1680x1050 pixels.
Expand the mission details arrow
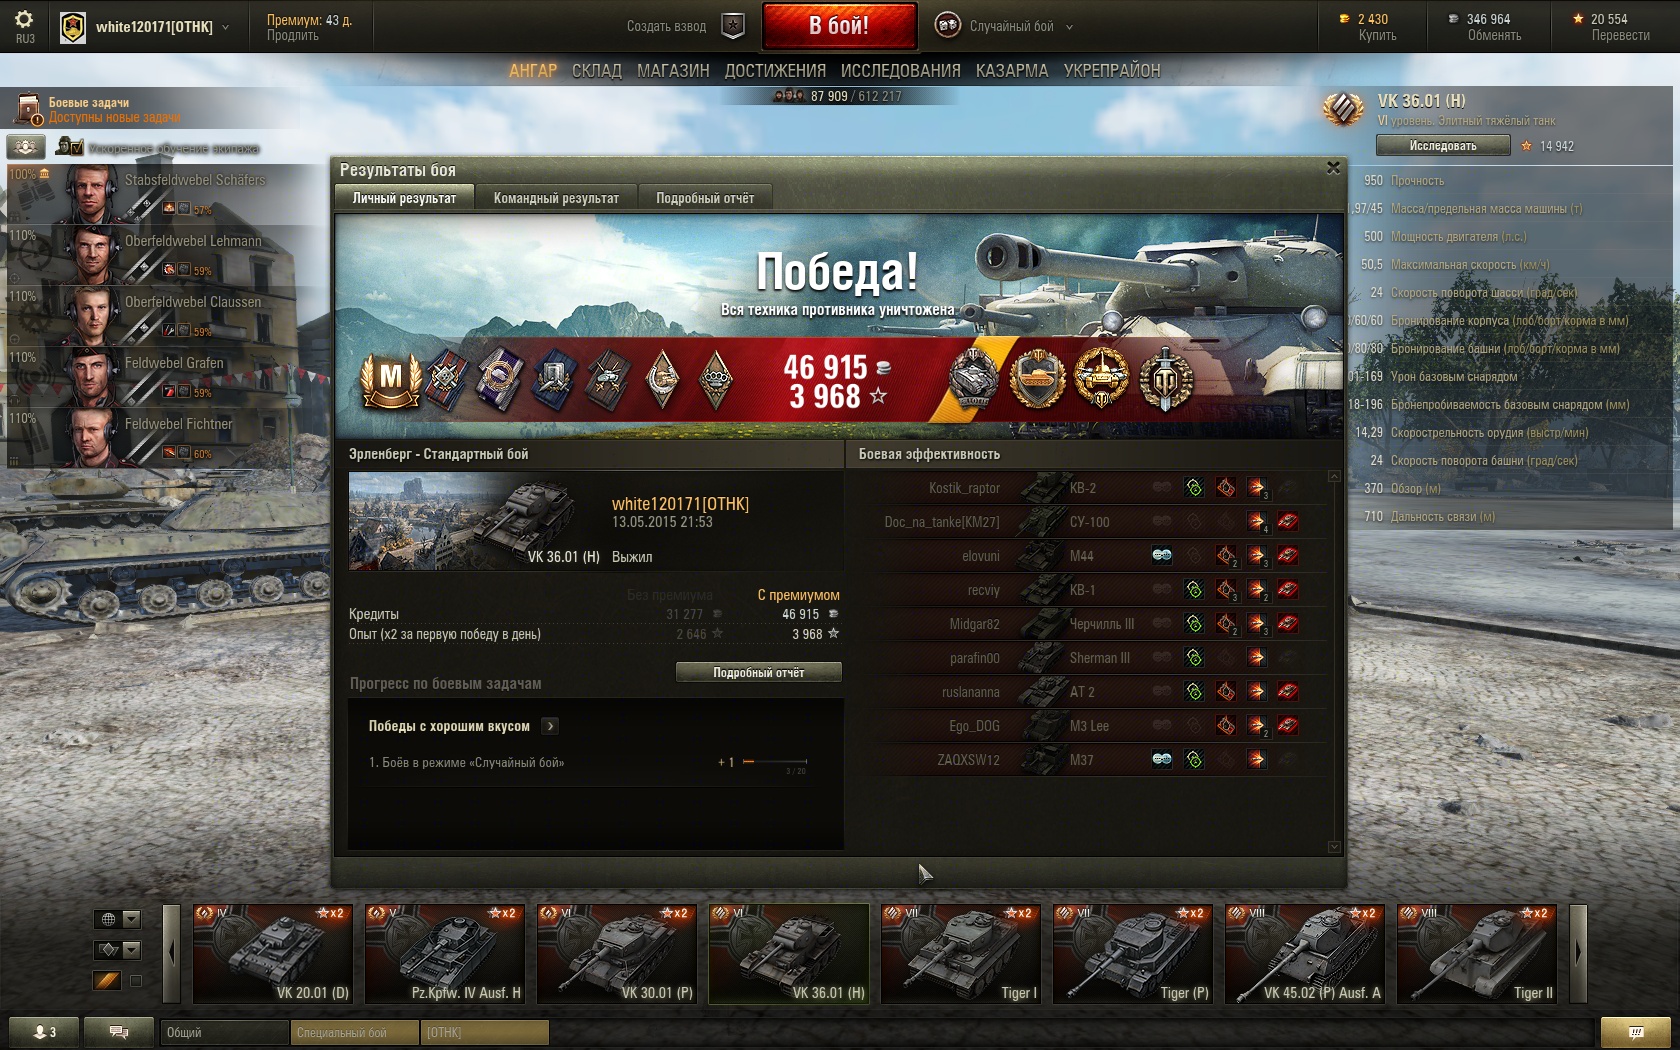pos(550,726)
